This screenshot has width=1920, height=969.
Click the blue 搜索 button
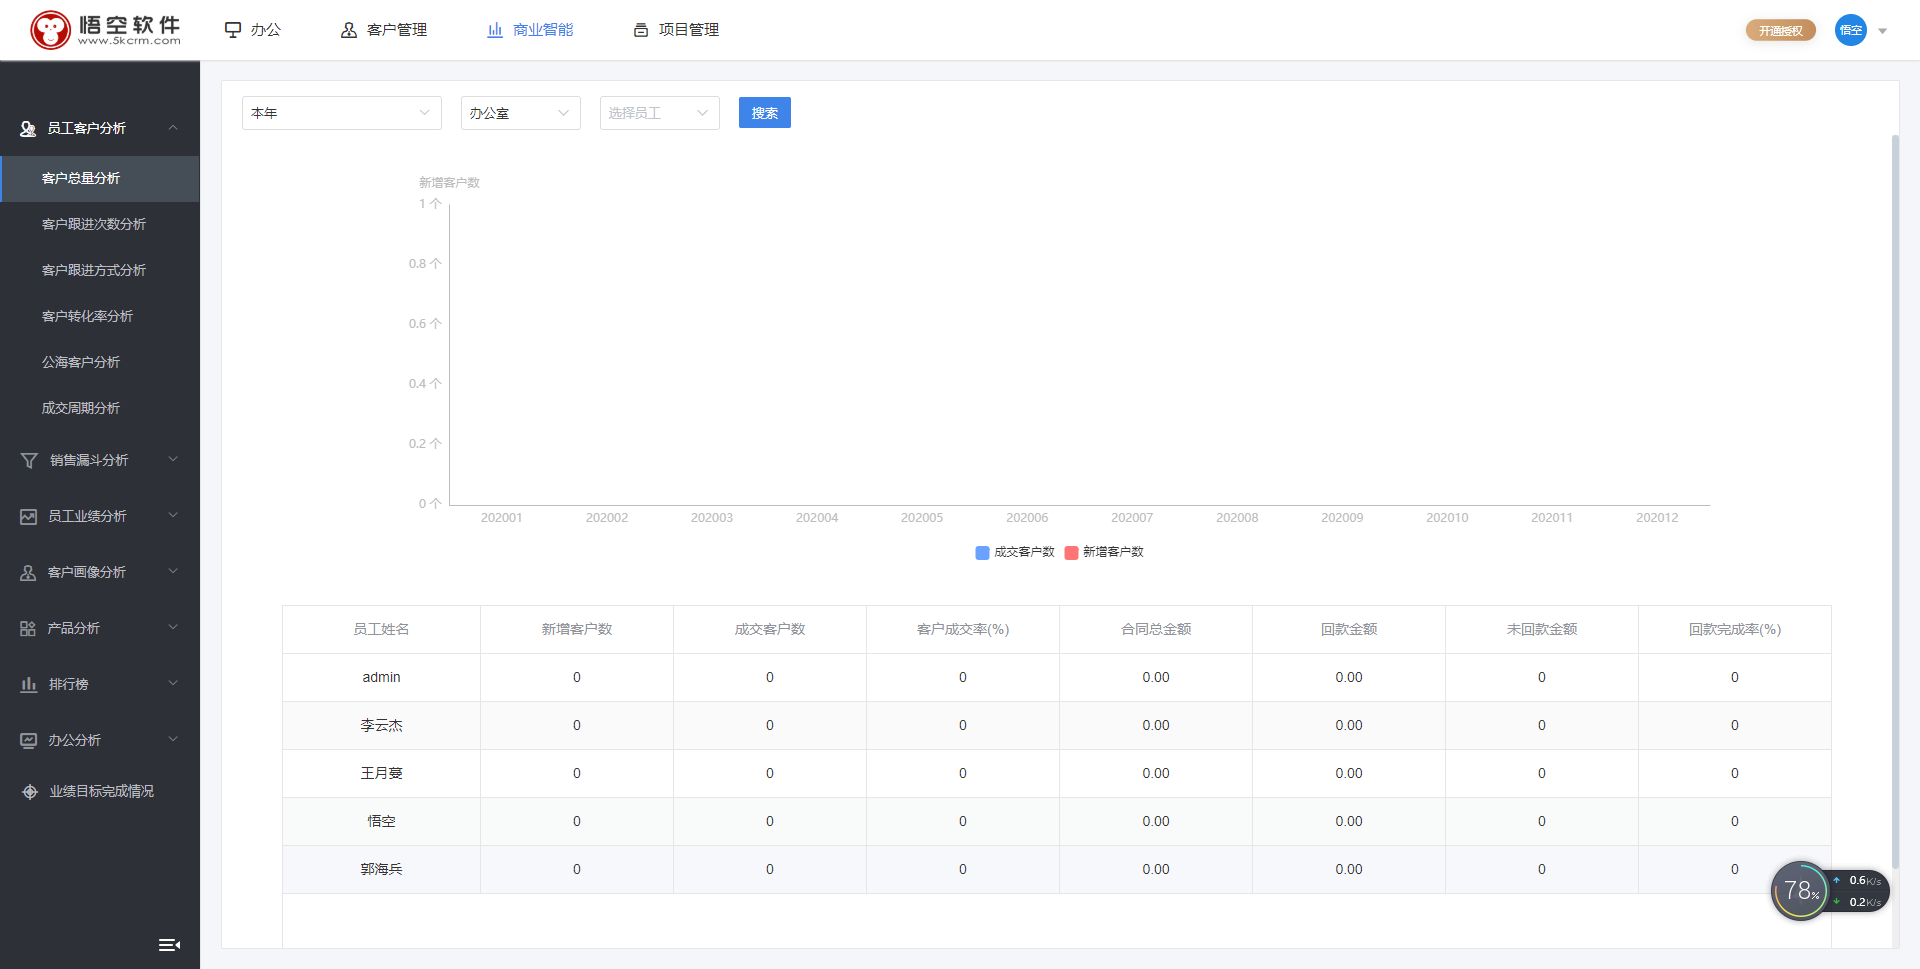coord(764,113)
